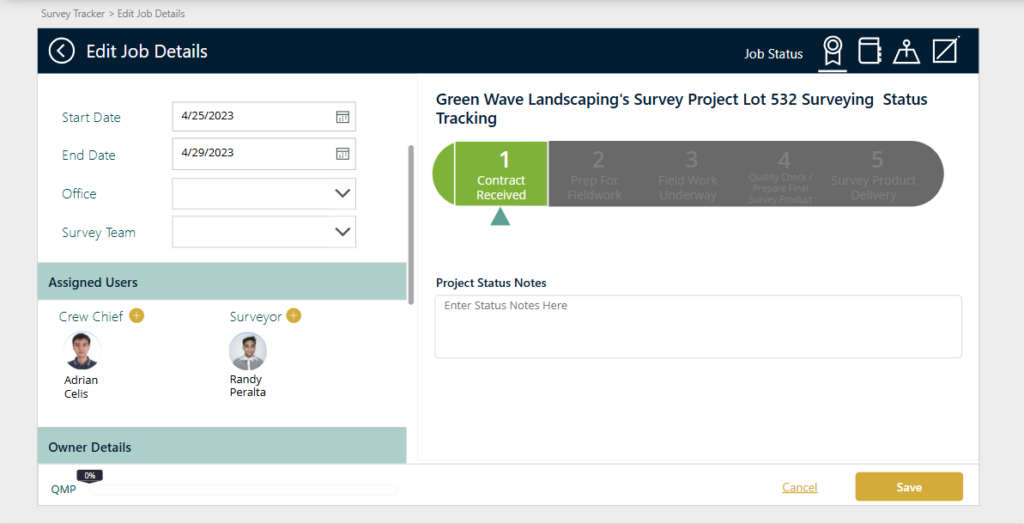Click the Owner Details section header
The height and width of the screenshot is (524, 1024).
tap(222, 446)
